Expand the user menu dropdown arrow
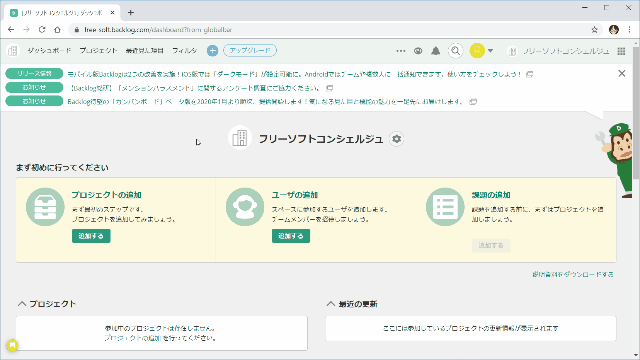The image size is (640, 360). 491,51
